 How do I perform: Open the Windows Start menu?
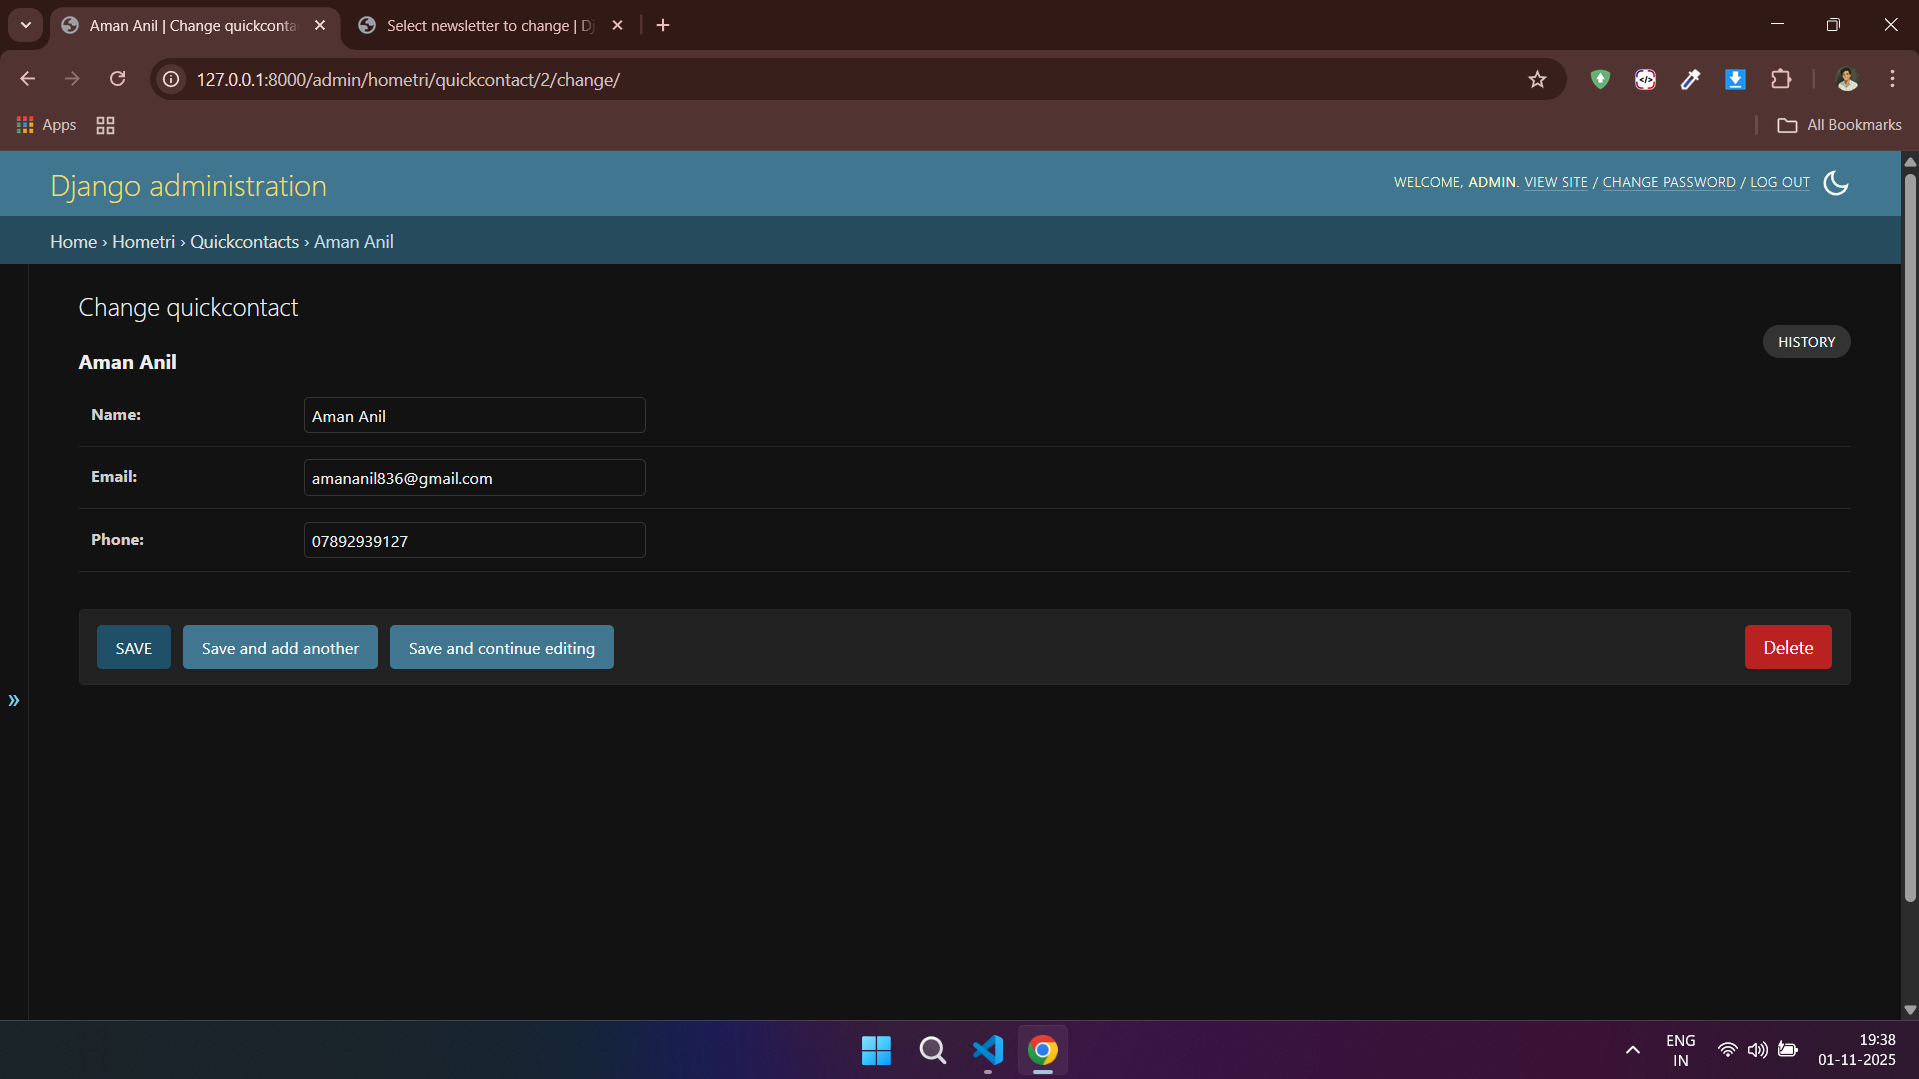tap(876, 1050)
